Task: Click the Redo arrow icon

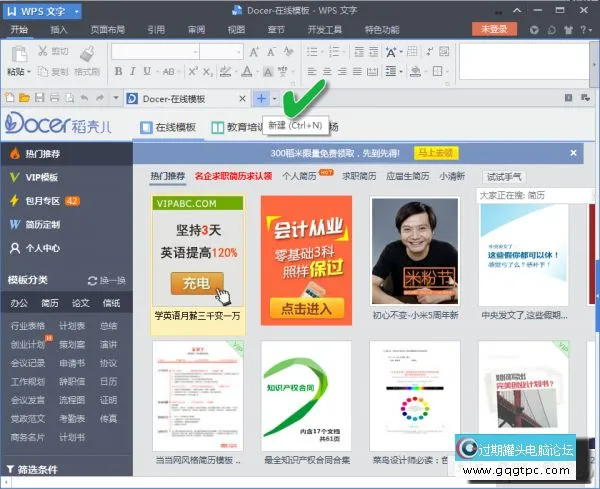Action: [x=99, y=98]
